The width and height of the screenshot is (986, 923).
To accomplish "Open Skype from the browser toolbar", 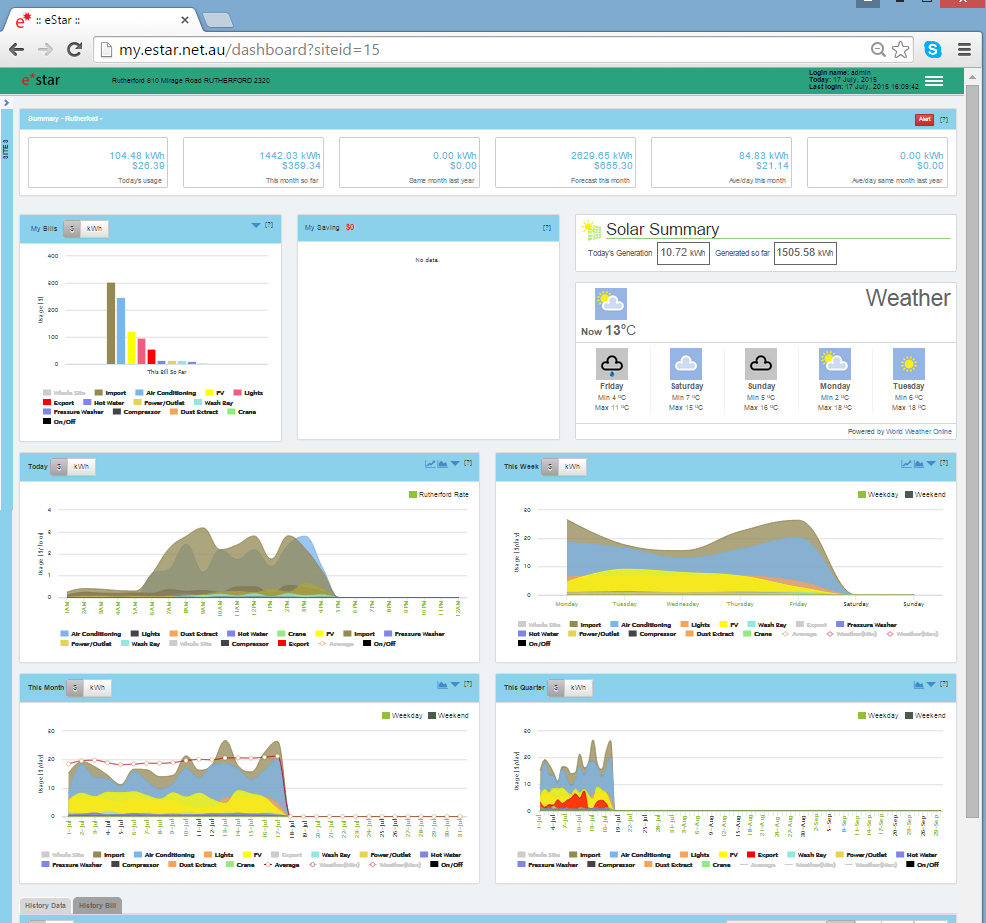I will [x=934, y=48].
